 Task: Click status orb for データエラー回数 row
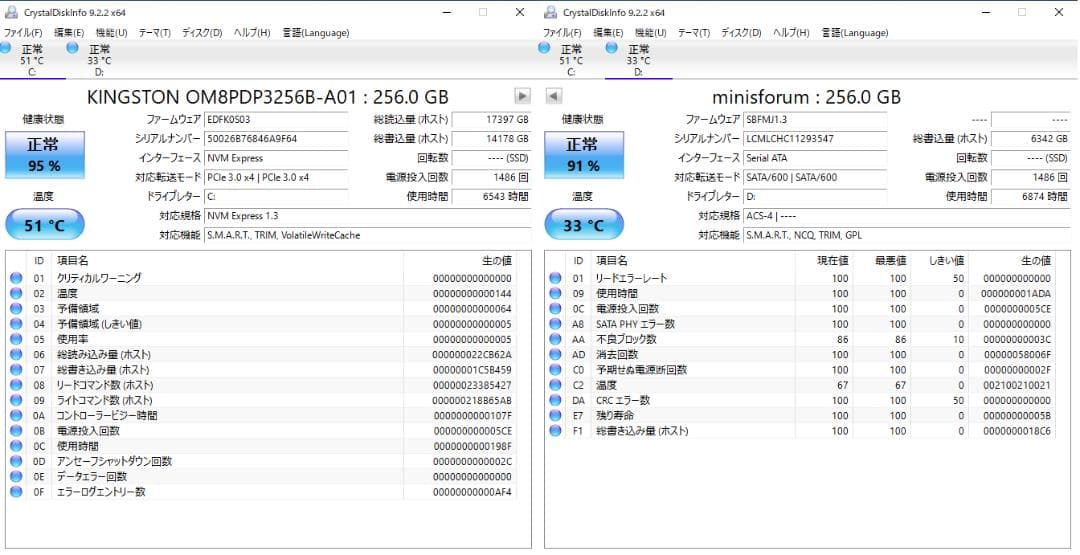[x=16, y=477]
